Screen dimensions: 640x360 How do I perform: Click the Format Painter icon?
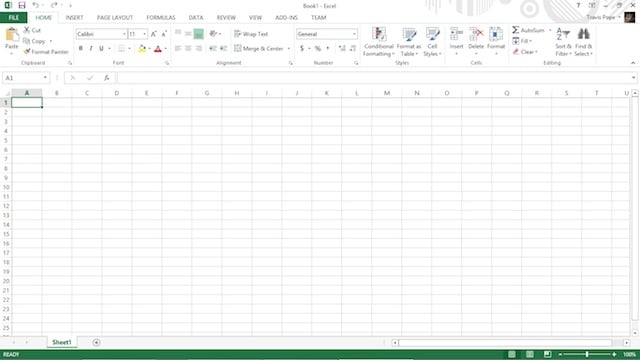27,52
